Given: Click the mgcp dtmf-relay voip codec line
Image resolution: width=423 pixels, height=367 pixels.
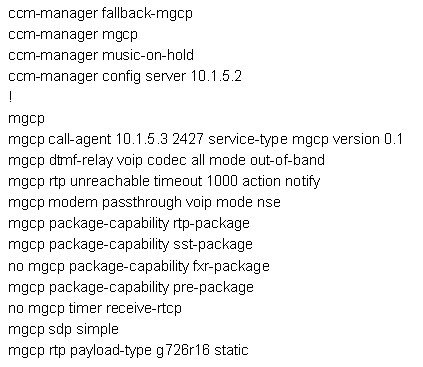Looking at the screenshot, I should point(166,160).
